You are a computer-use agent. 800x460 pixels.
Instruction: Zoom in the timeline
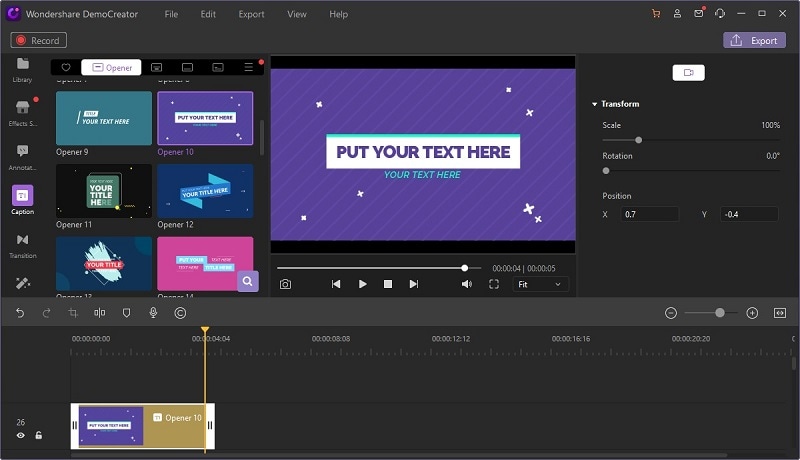tap(752, 313)
